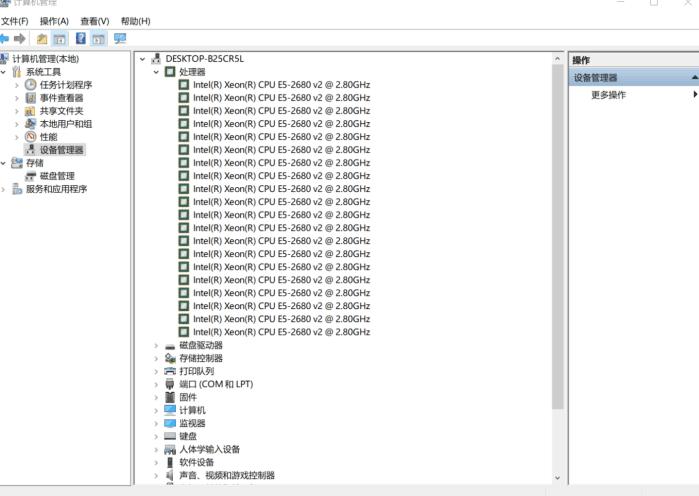Collapse the 存储 tree node
The width and height of the screenshot is (699, 496).
click(x=4, y=163)
